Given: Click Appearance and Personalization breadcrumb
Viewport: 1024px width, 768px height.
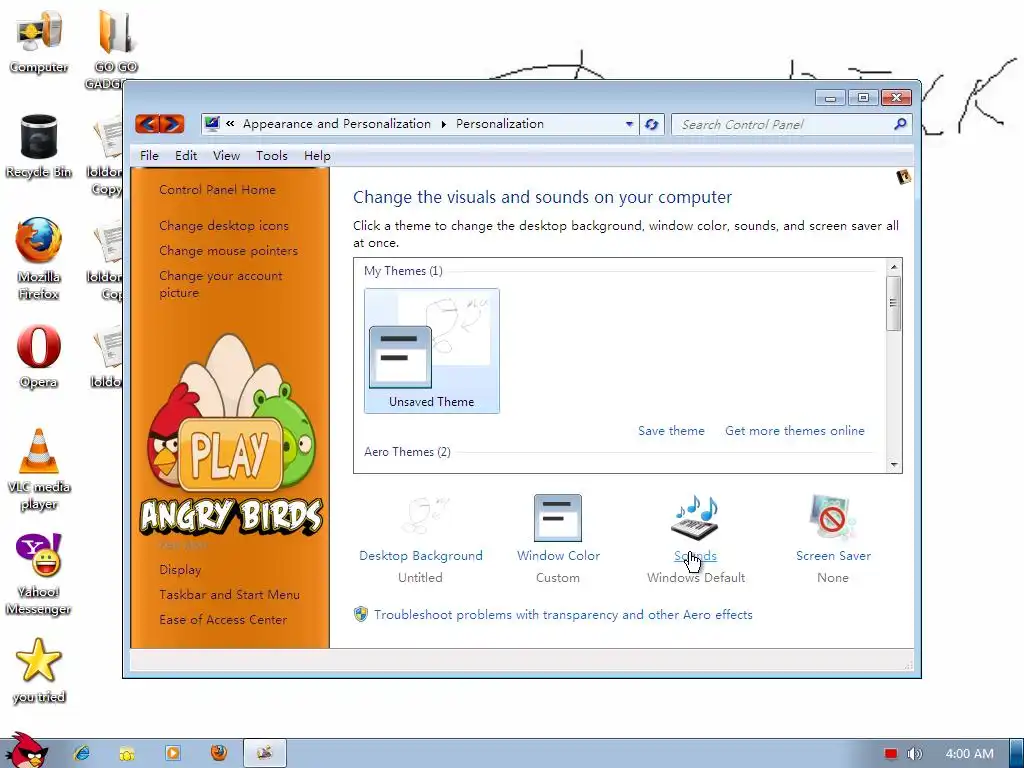Looking at the screenshot, I should coord(337,123).
